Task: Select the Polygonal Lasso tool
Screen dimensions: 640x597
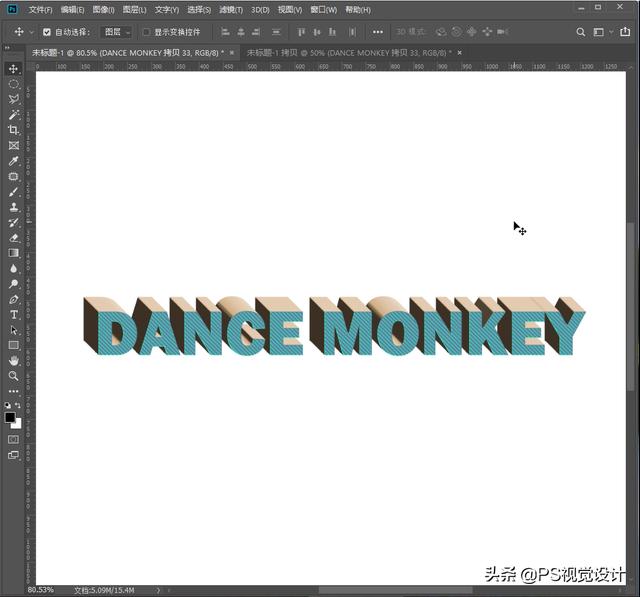Action: pyautogui.click(x=13, y=99)
